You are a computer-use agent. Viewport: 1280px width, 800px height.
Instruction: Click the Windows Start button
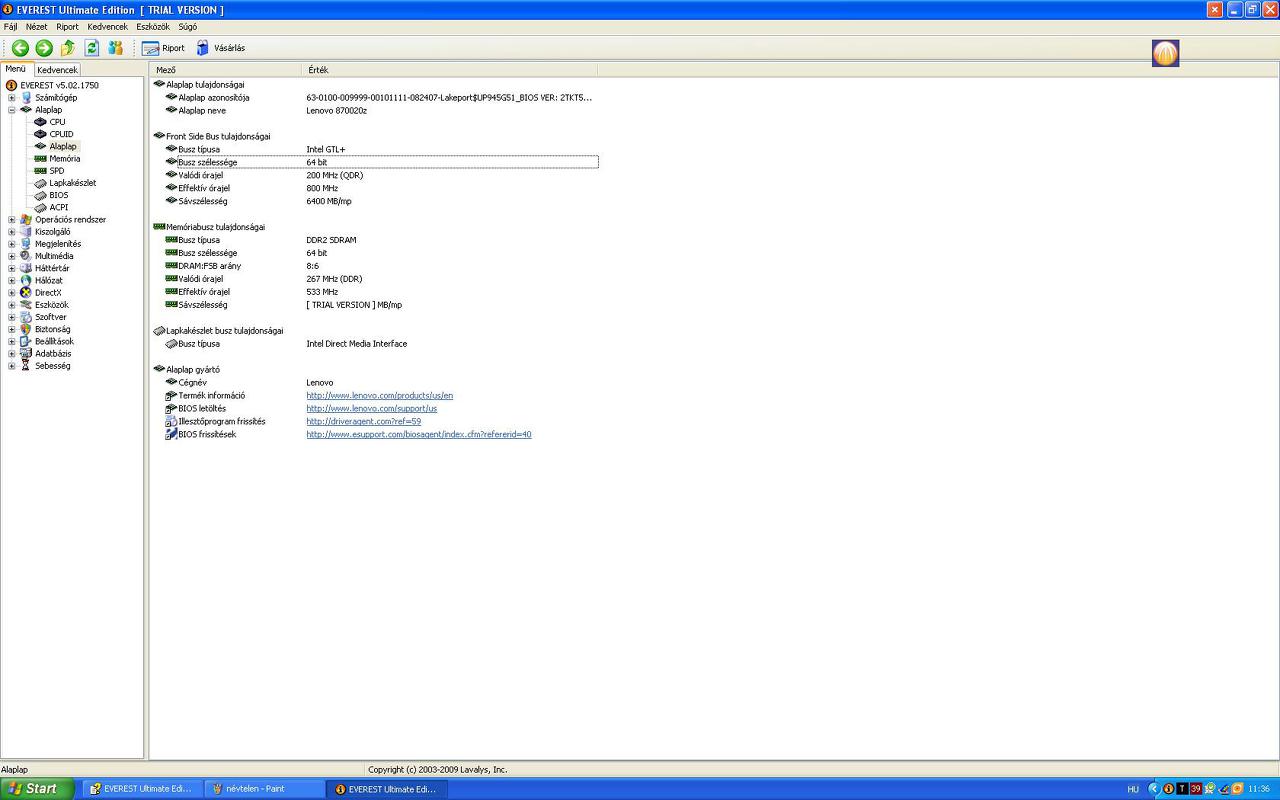point(37,789)
